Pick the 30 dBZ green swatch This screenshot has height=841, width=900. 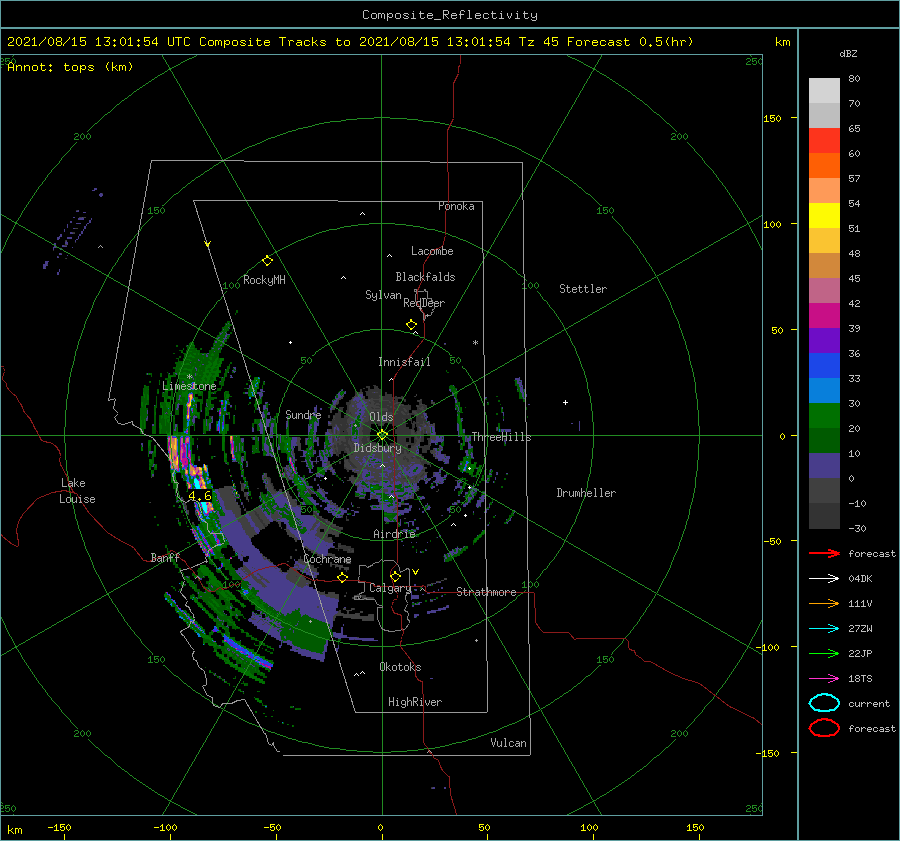pos(824,415)
